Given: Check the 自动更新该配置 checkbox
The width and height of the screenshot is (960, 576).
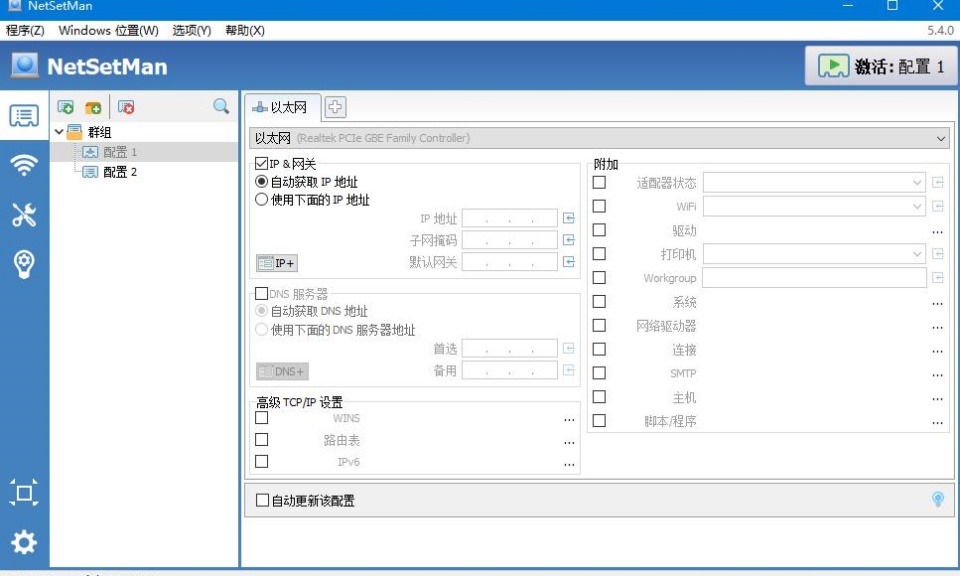Looking at the screenshot, I should click(262, 500).
